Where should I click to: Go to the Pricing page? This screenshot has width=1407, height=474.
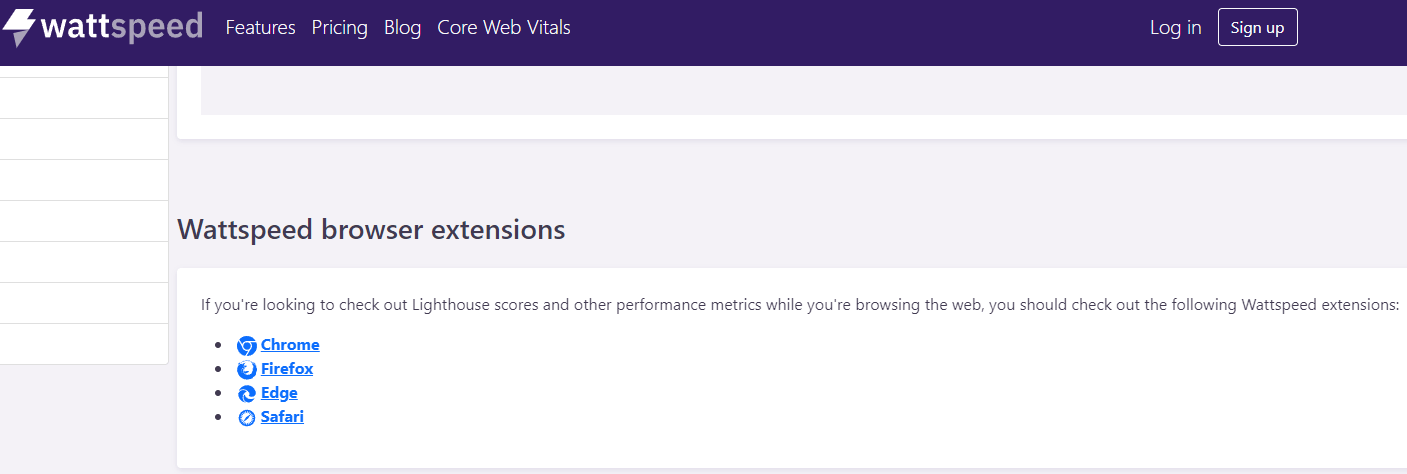pos(340,28)
